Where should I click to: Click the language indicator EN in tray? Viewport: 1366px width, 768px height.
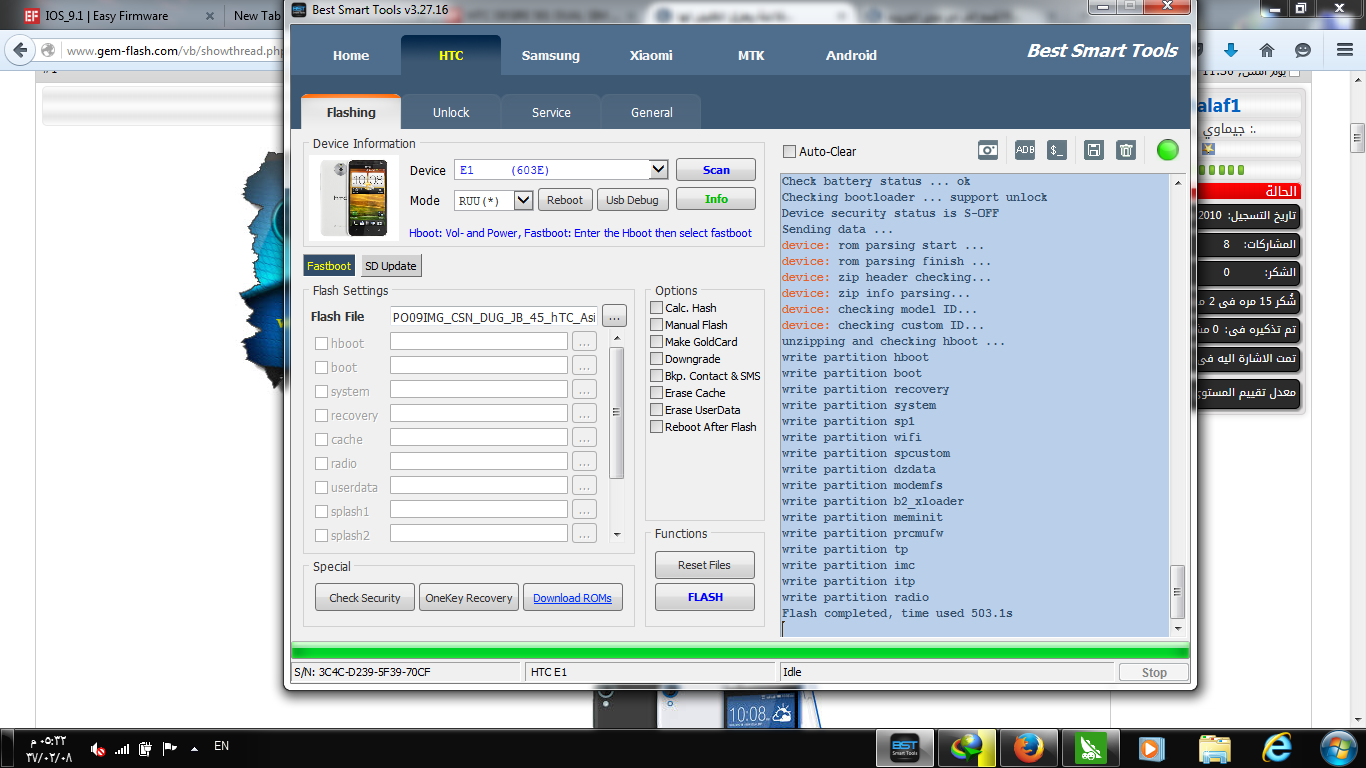(x=222, y=746)
